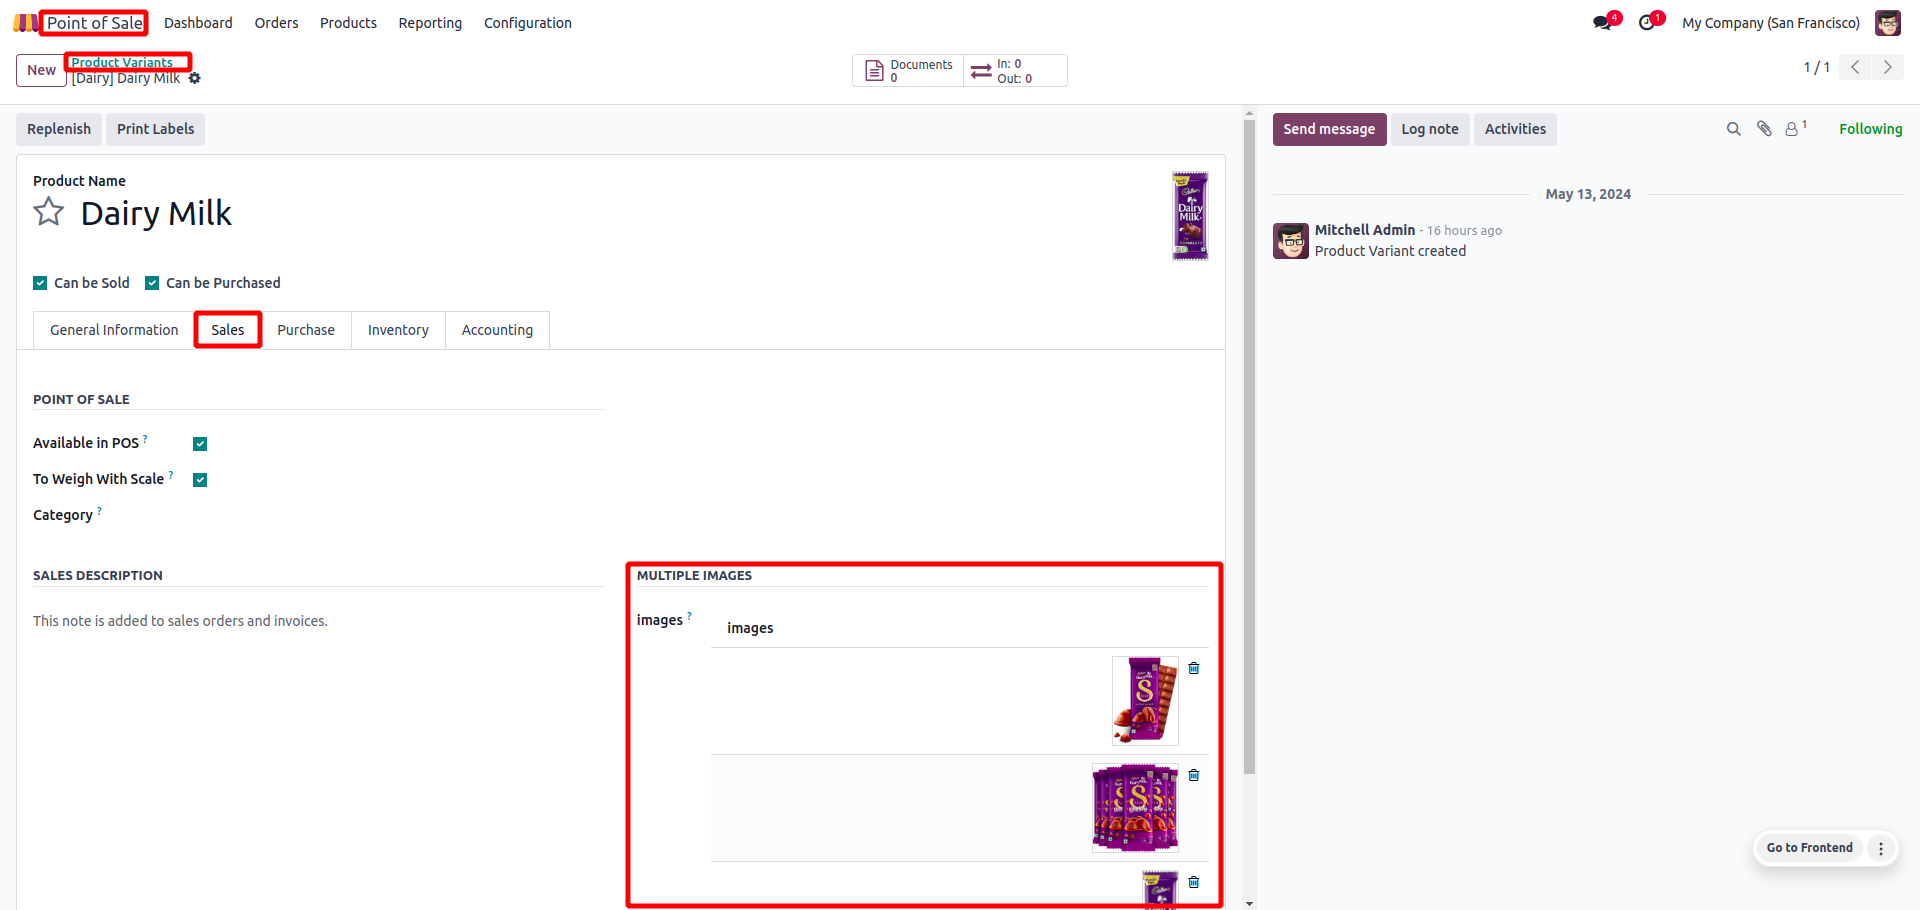Click the main Dairy Milk product image

[x=1190, y=216]
